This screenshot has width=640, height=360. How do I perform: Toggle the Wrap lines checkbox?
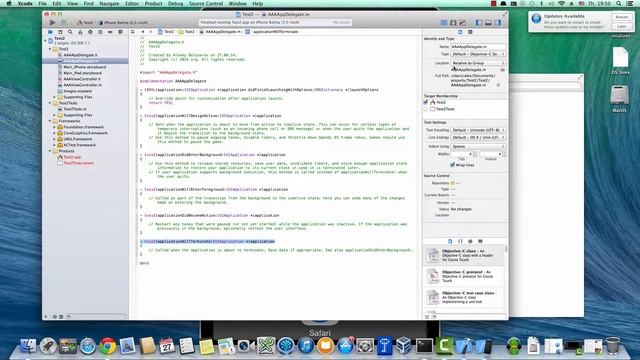[452, 165]
